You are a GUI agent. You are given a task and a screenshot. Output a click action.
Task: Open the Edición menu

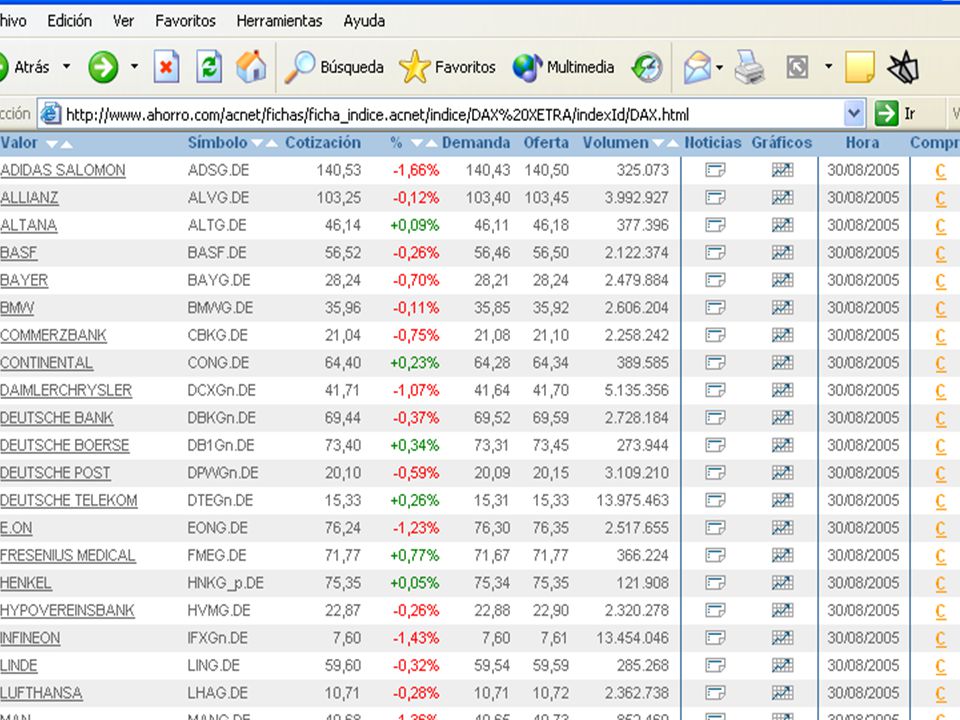[x=70, y=21]
